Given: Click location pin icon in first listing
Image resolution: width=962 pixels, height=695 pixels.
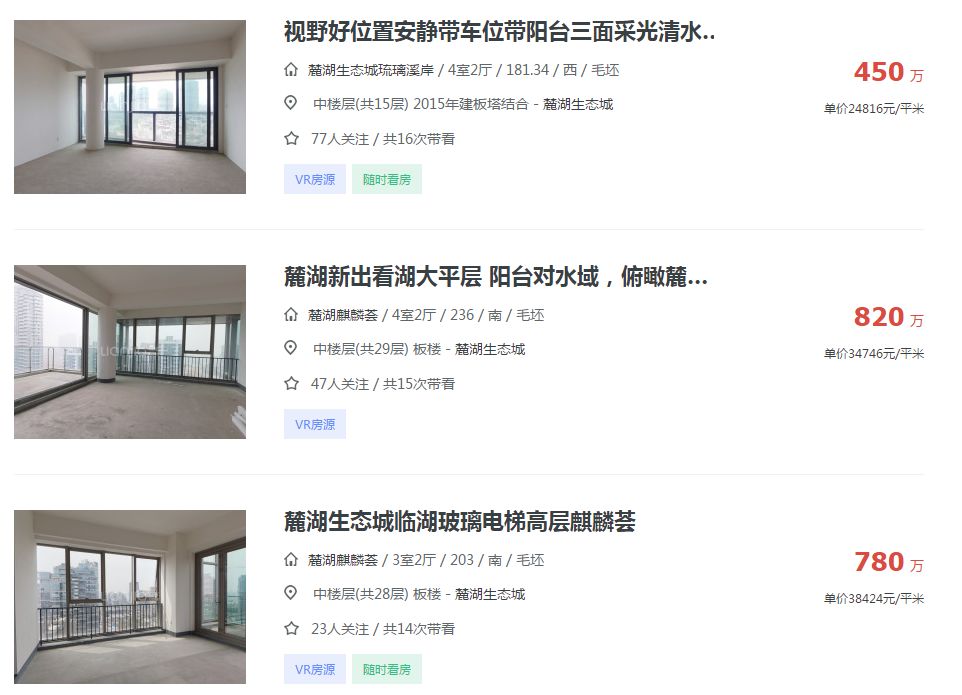Looking at the screenshot, I should [291, 103].
